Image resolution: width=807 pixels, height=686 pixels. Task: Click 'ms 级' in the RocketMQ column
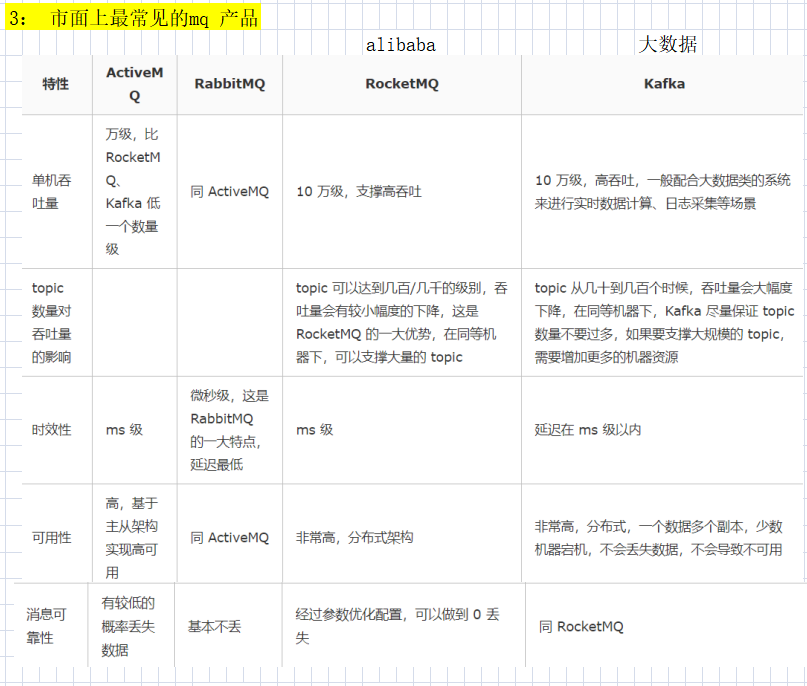pos(314,430)
